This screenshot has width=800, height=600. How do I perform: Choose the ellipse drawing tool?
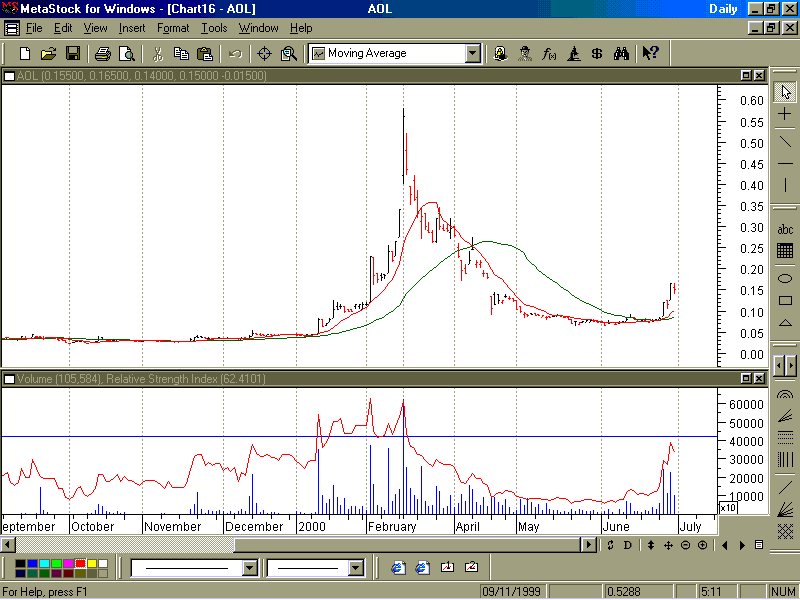tap(785, 278)
